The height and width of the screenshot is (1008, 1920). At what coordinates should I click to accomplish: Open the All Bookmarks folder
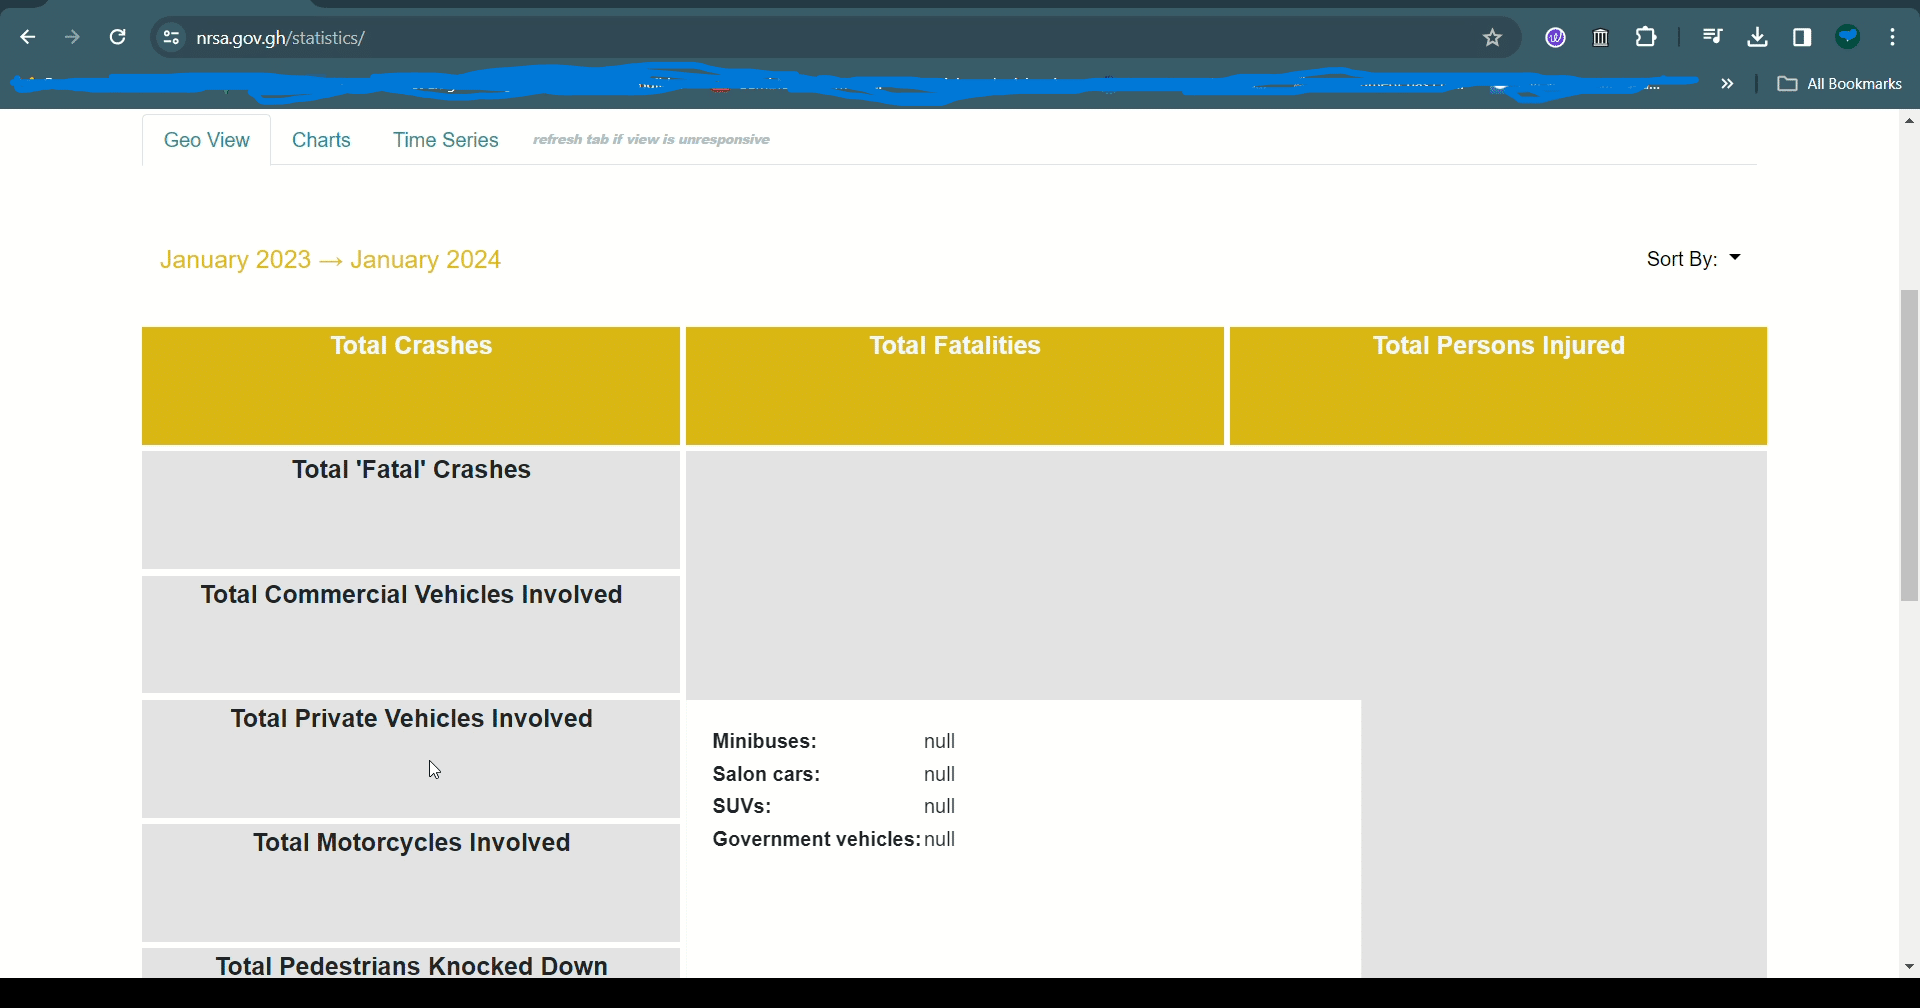click(1840, 84)
